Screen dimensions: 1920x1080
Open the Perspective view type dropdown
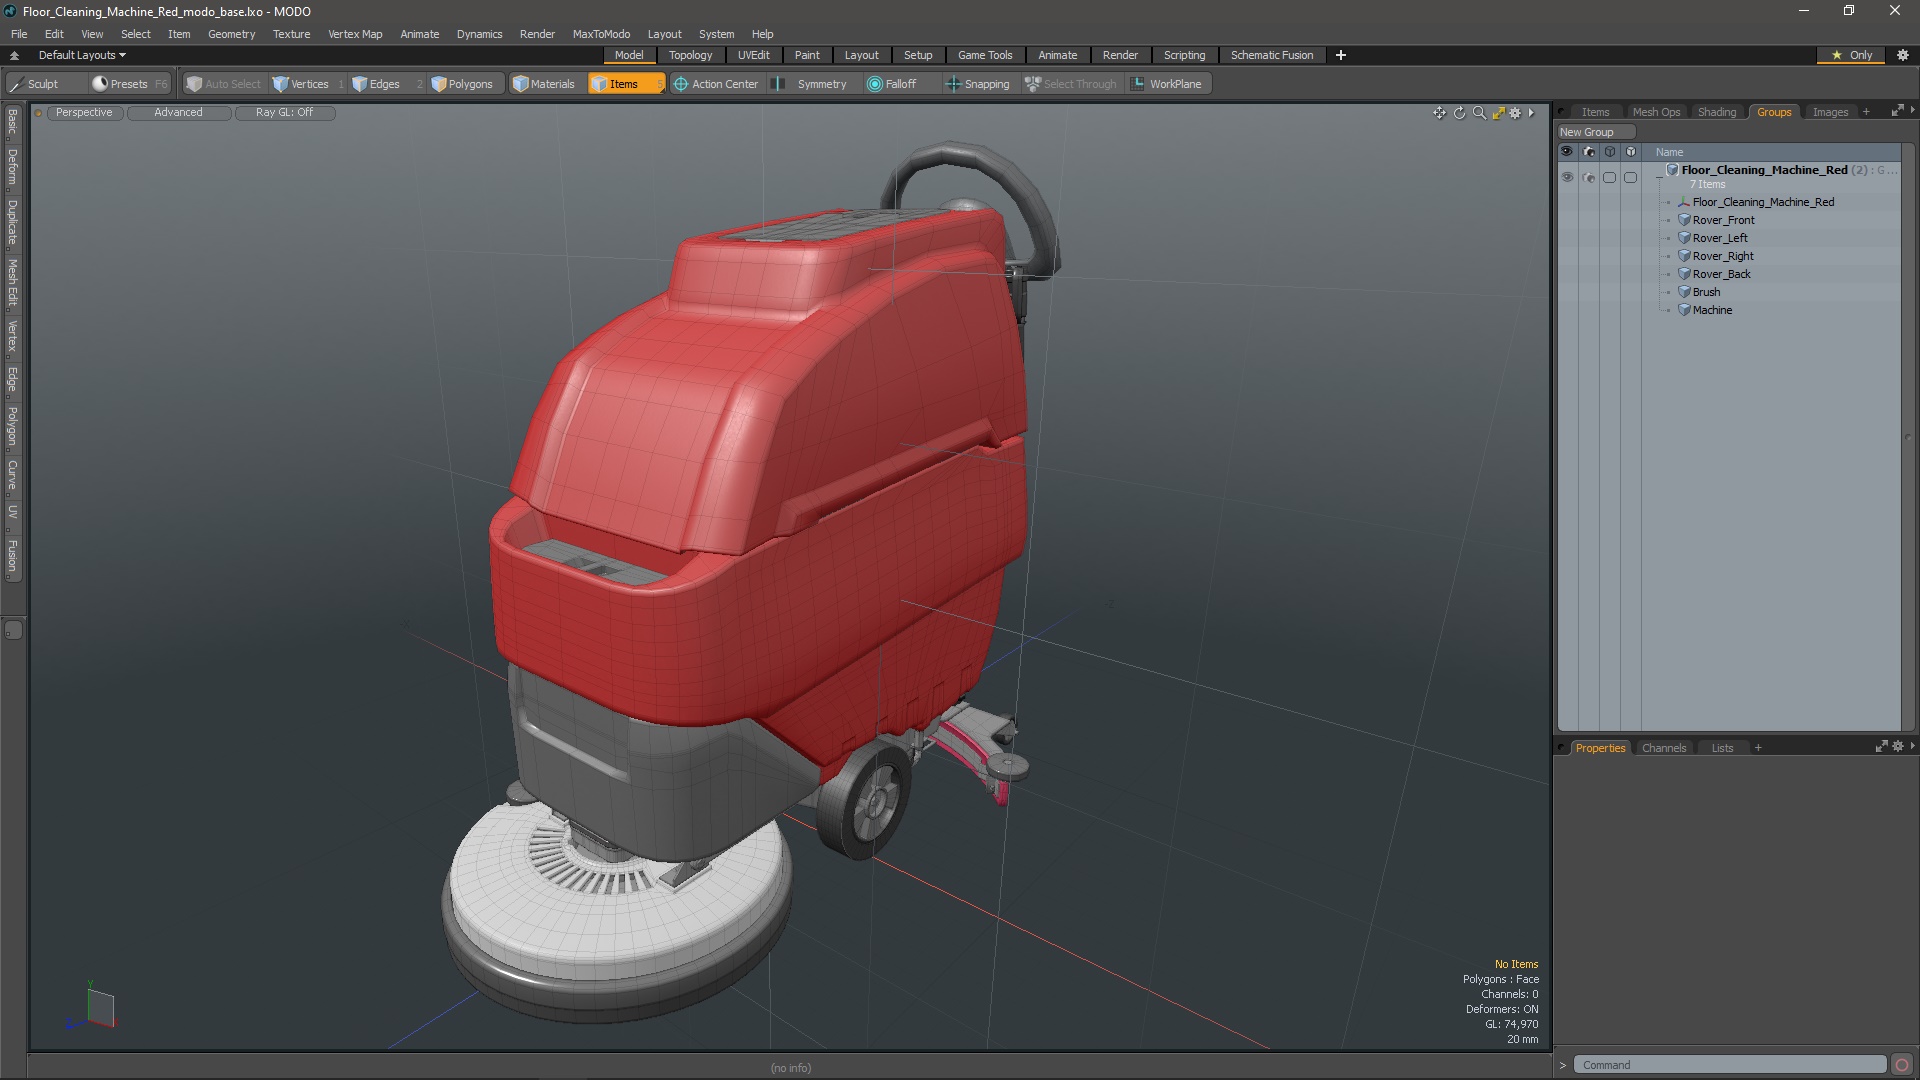pos(84,112)
